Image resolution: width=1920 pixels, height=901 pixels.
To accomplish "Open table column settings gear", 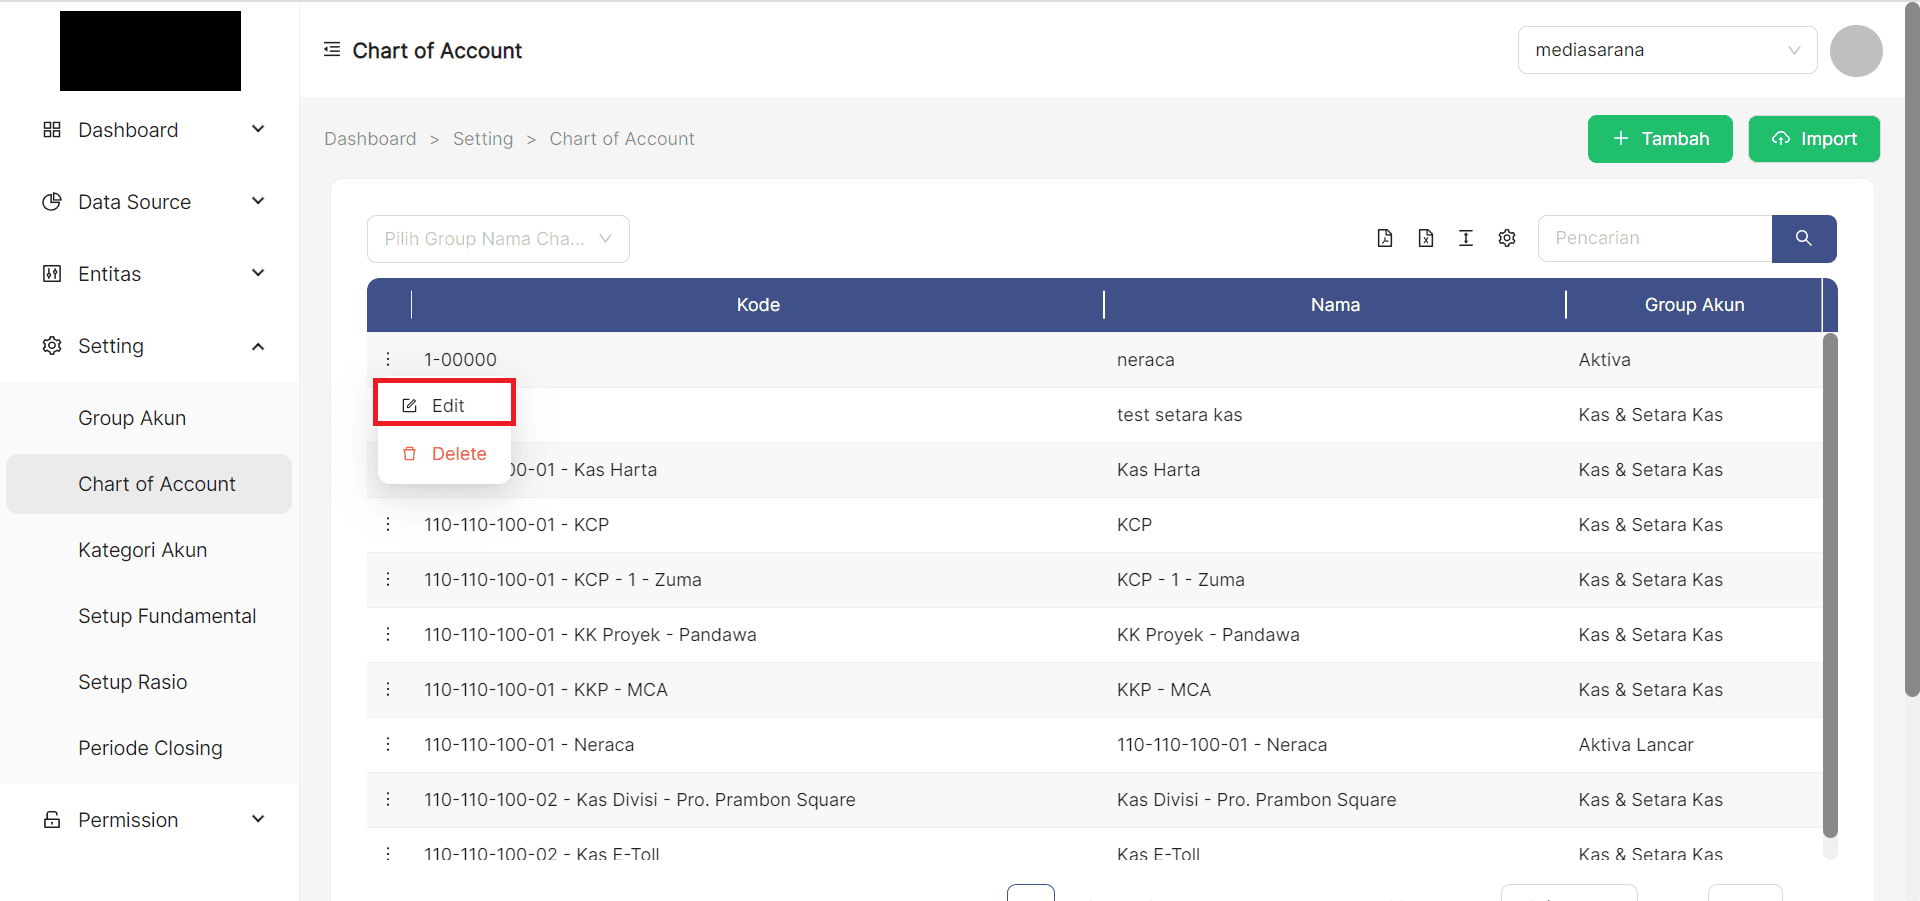I will (1507, 238).
